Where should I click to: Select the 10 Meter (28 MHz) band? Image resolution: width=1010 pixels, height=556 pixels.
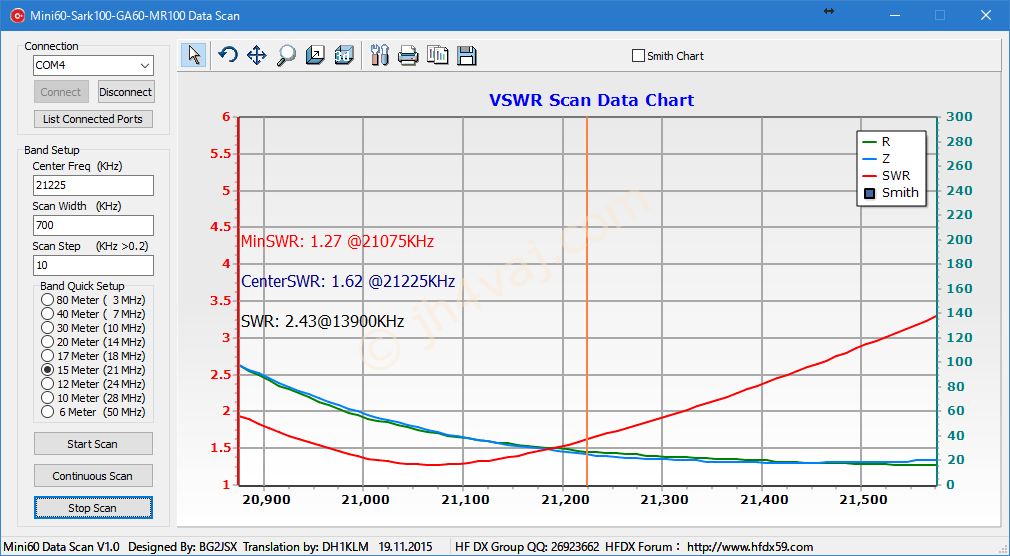point(47,398)
